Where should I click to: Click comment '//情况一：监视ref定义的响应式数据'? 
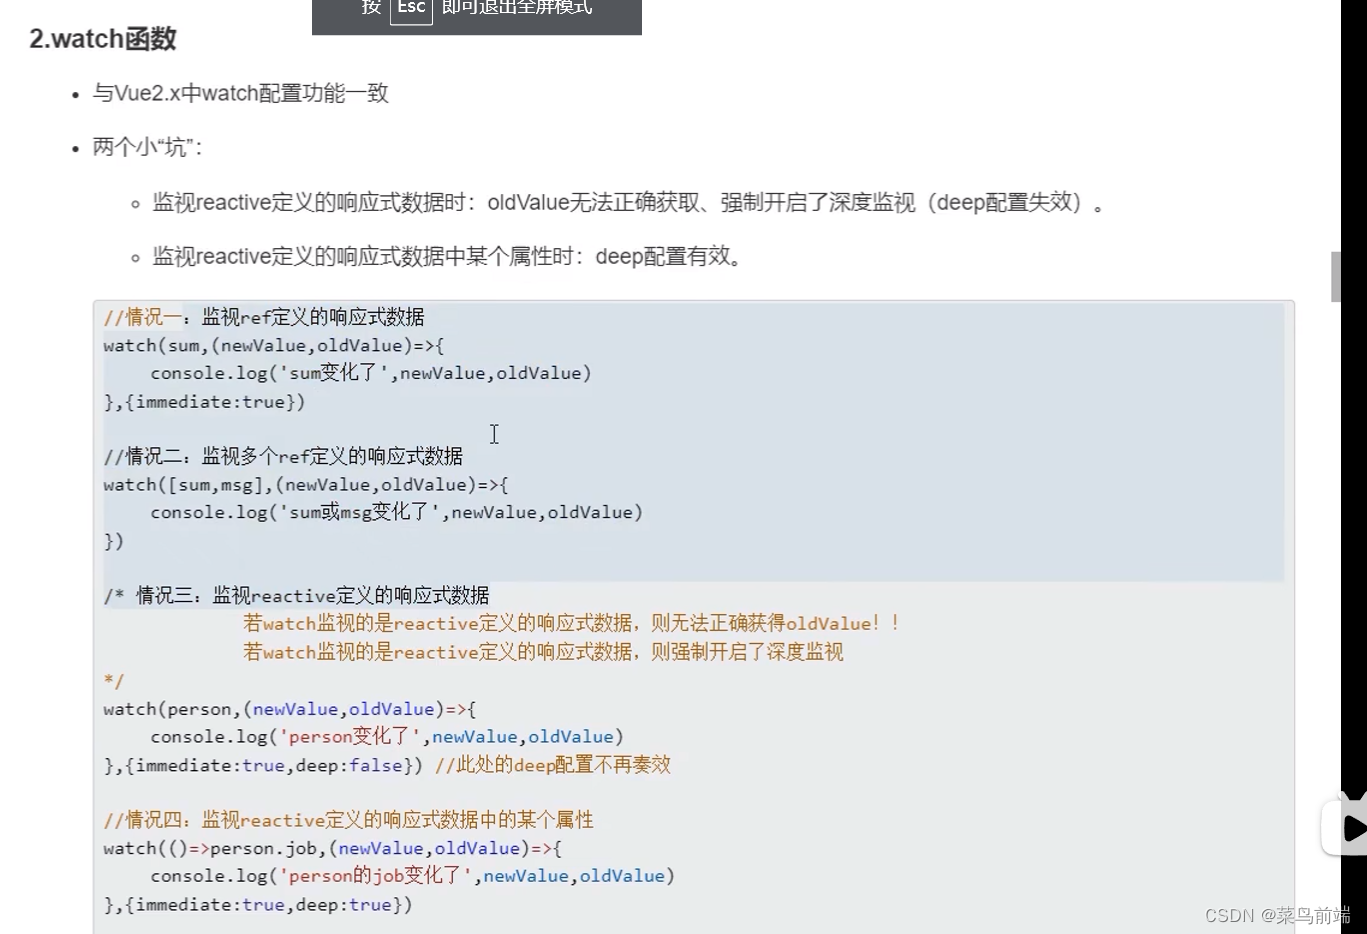(264, 317)
